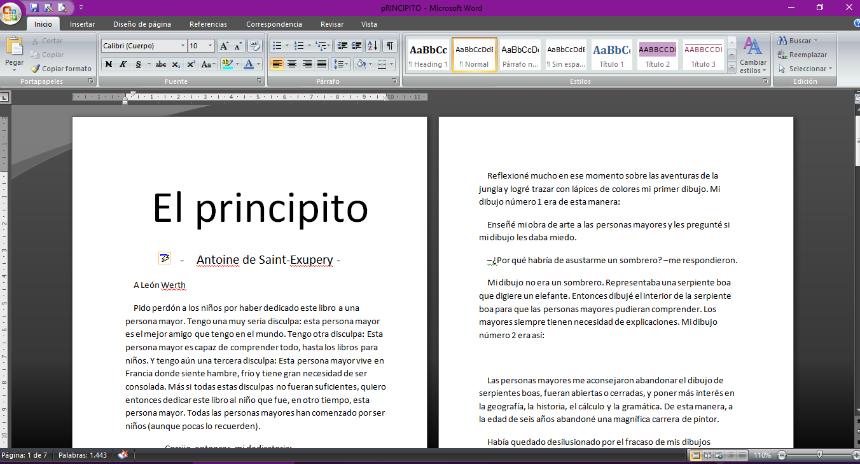Increase font size with A-up icon
Screen dimensions: 860x464
point(224,46)
